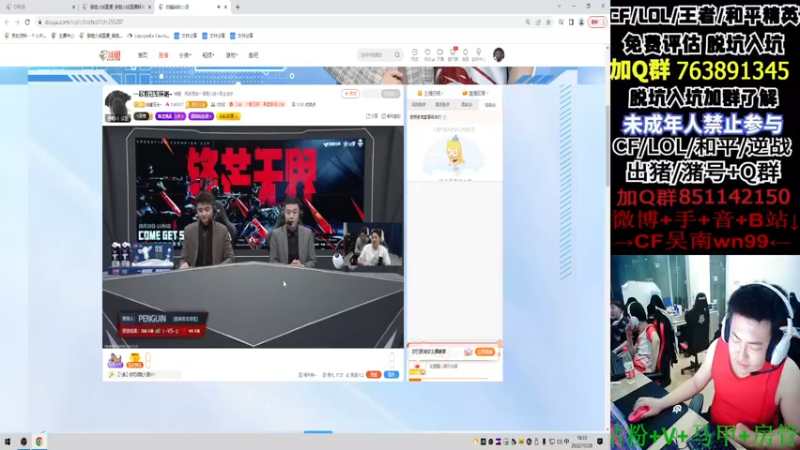Open the user avatar in Douyu header

click(x=499, y=55)
